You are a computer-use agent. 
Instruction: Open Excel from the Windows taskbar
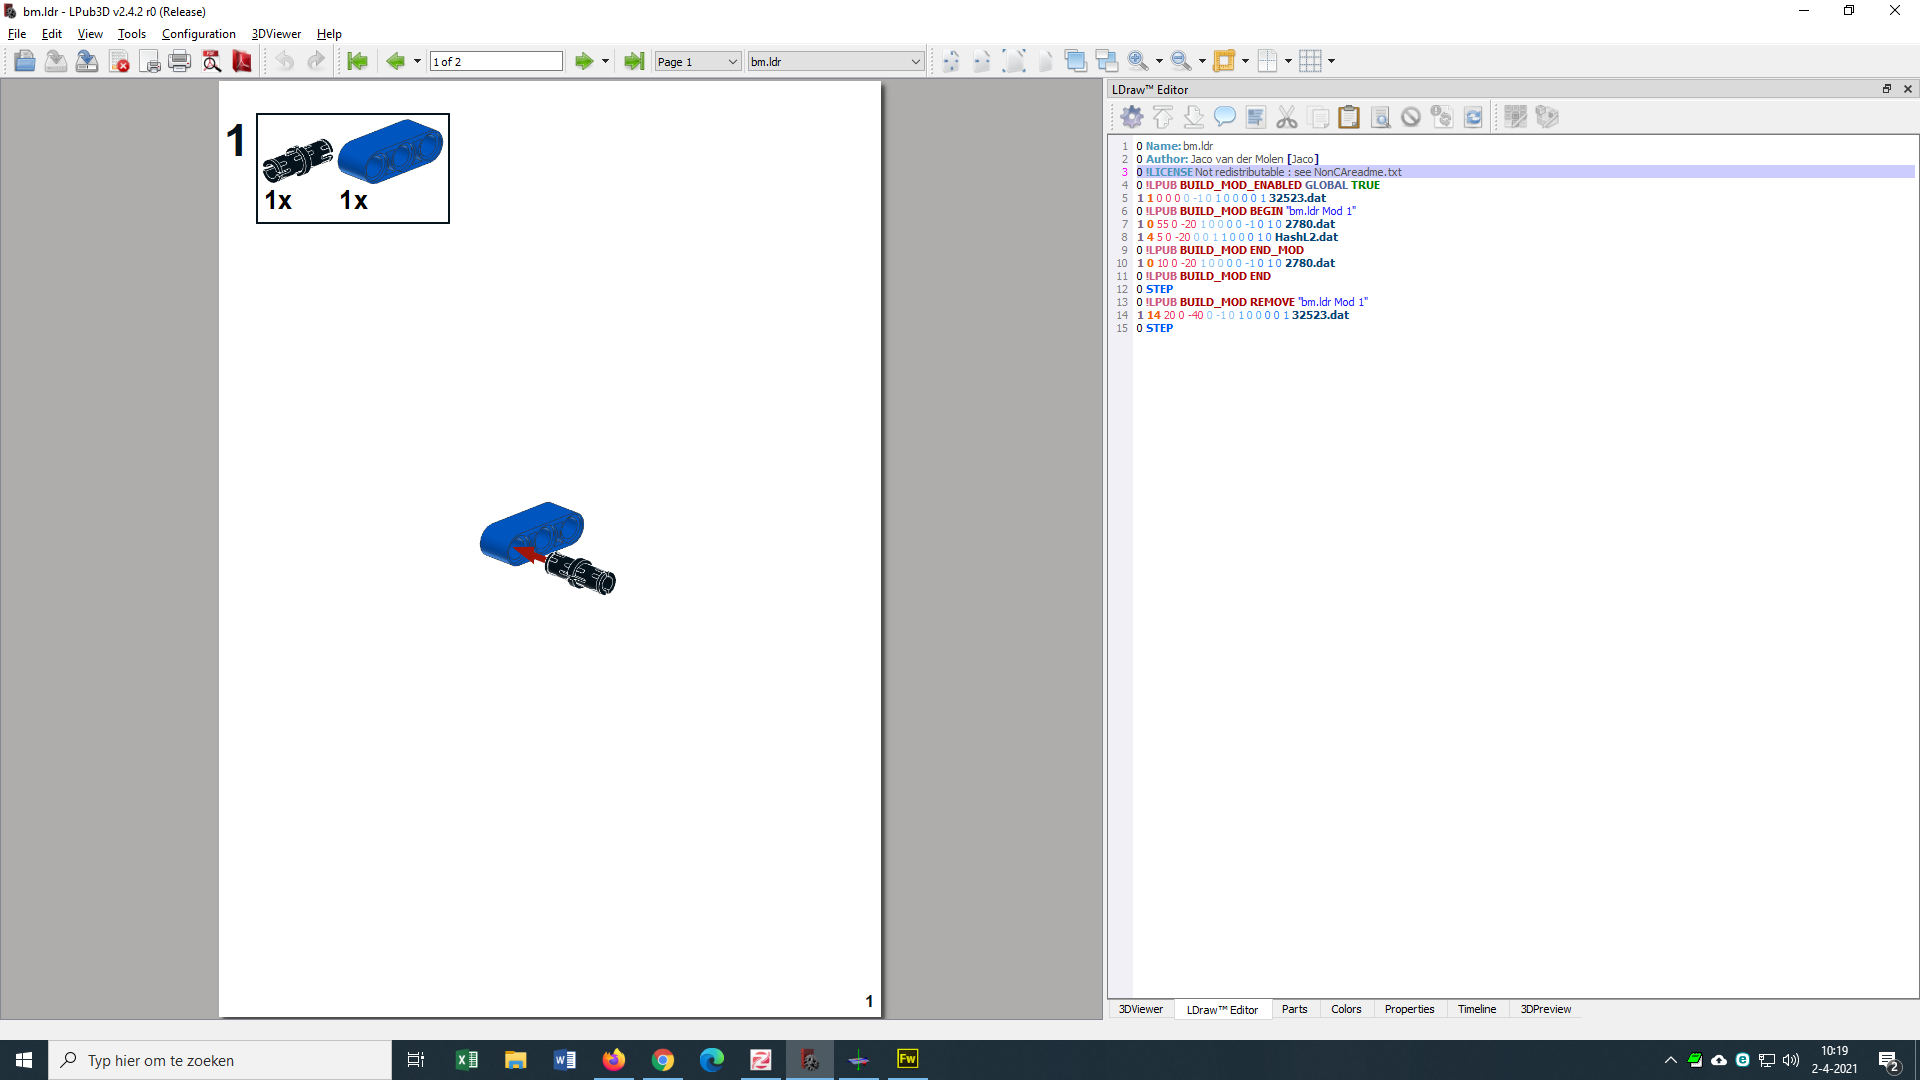pos(466,1060)
